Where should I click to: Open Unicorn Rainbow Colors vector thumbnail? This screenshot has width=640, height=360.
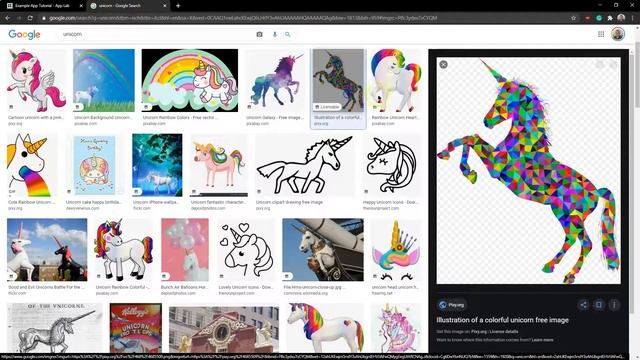coord(190,80)
